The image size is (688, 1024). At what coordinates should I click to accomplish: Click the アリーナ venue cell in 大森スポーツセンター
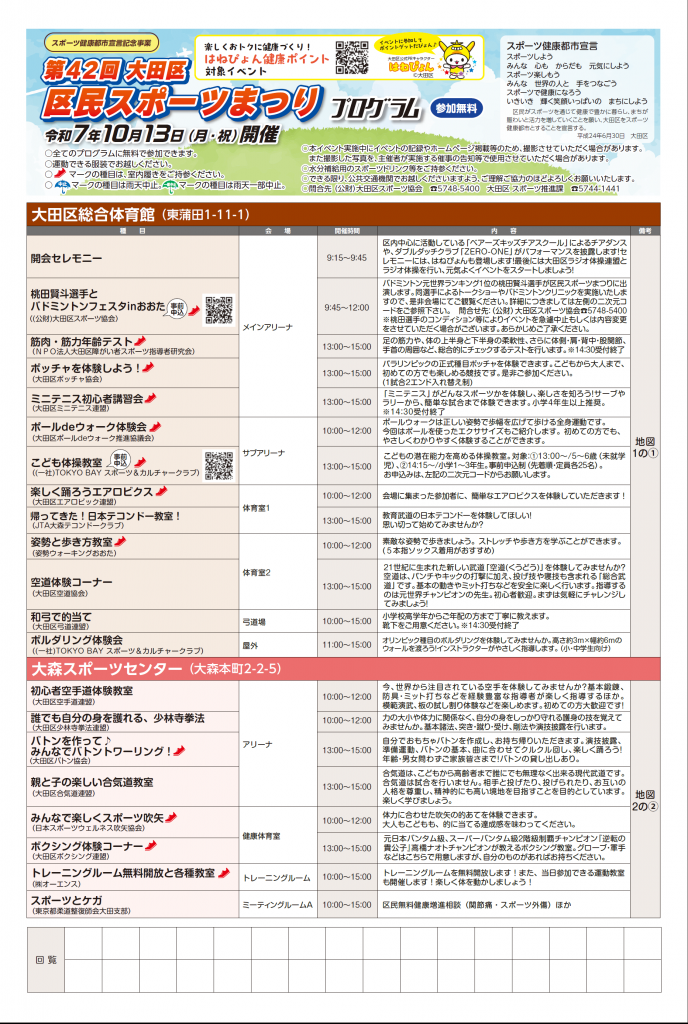click(279, 744)
